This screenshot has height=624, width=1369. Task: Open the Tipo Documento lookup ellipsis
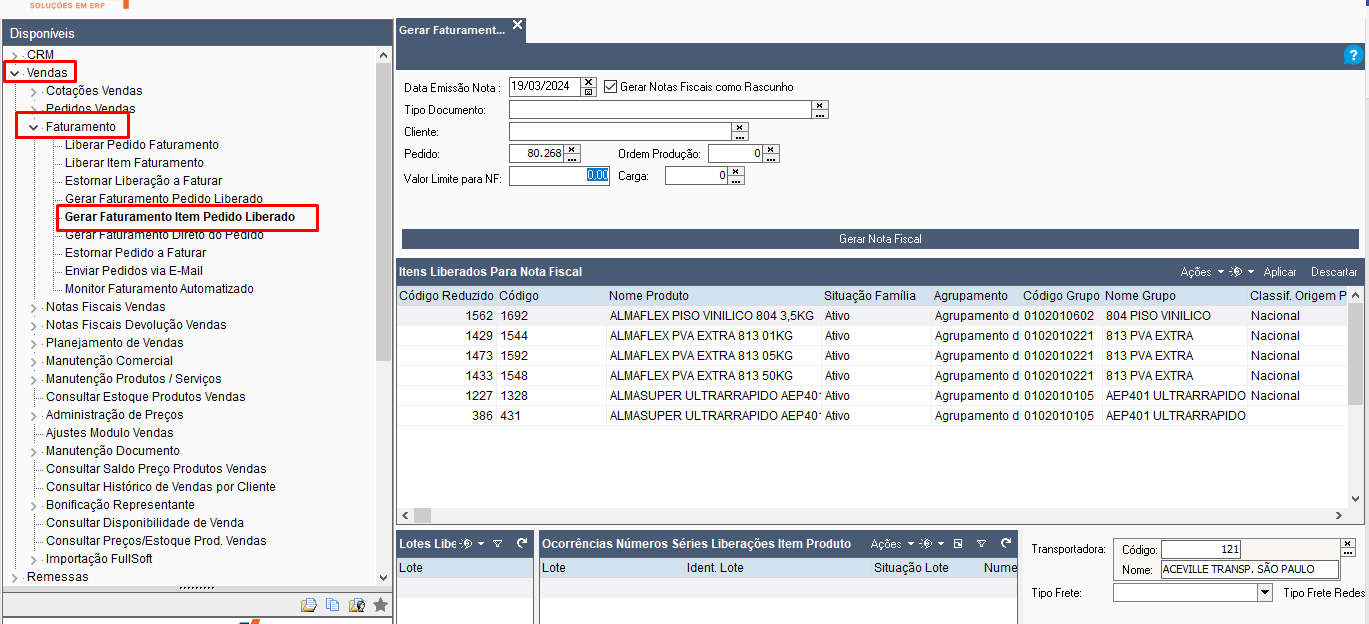(x=820, y=114)
